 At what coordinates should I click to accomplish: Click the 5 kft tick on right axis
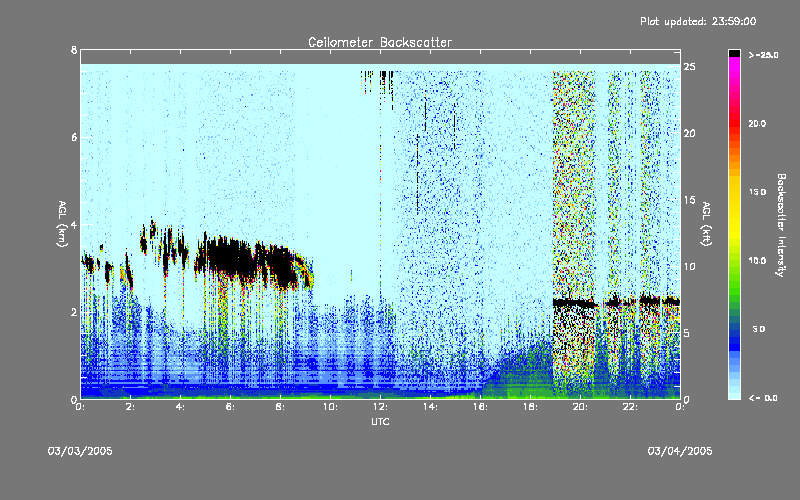687,333
